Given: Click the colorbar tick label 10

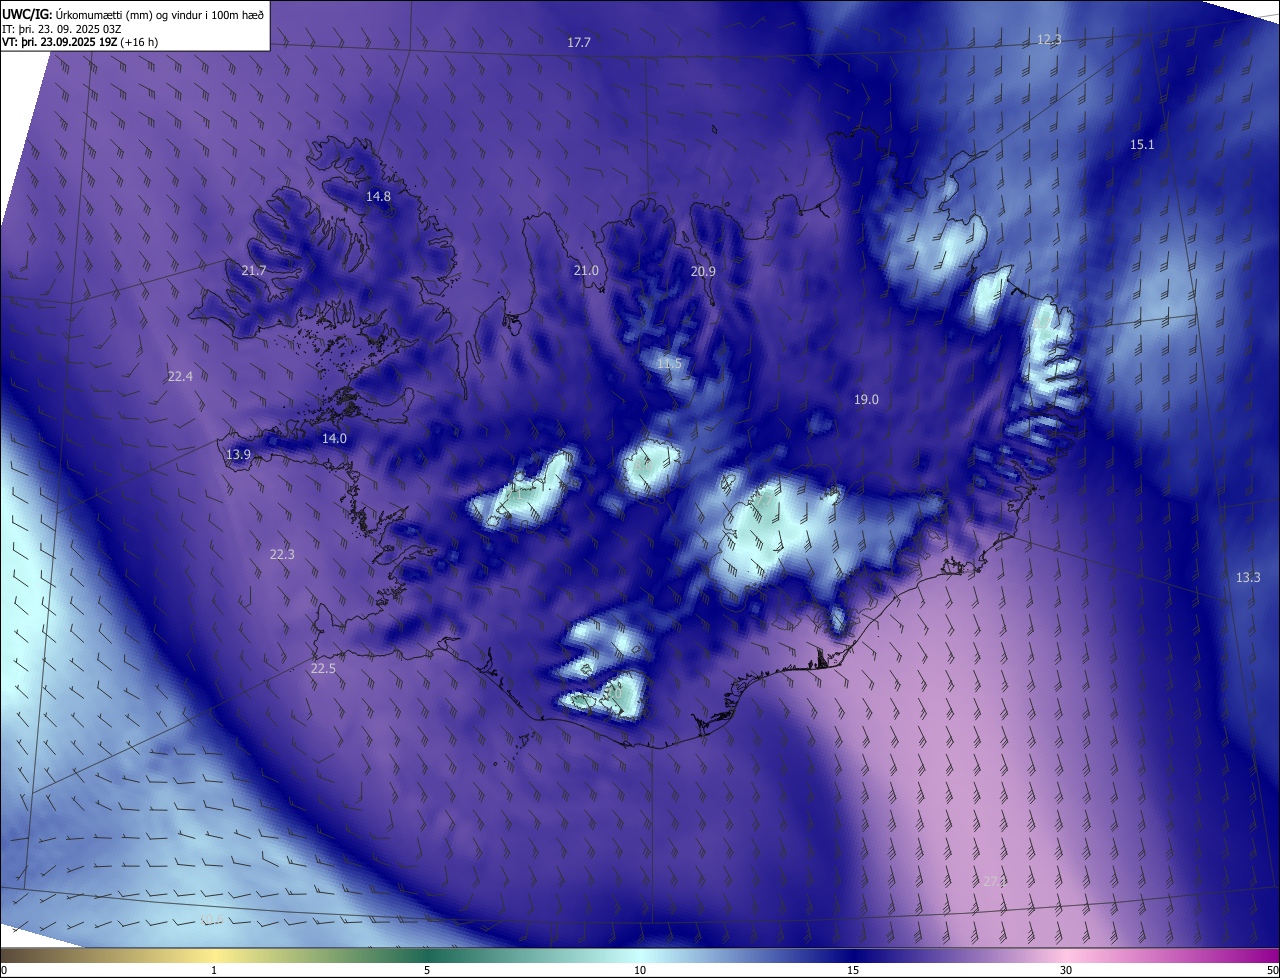Looking at the screenshot, I should pos(640,971).
